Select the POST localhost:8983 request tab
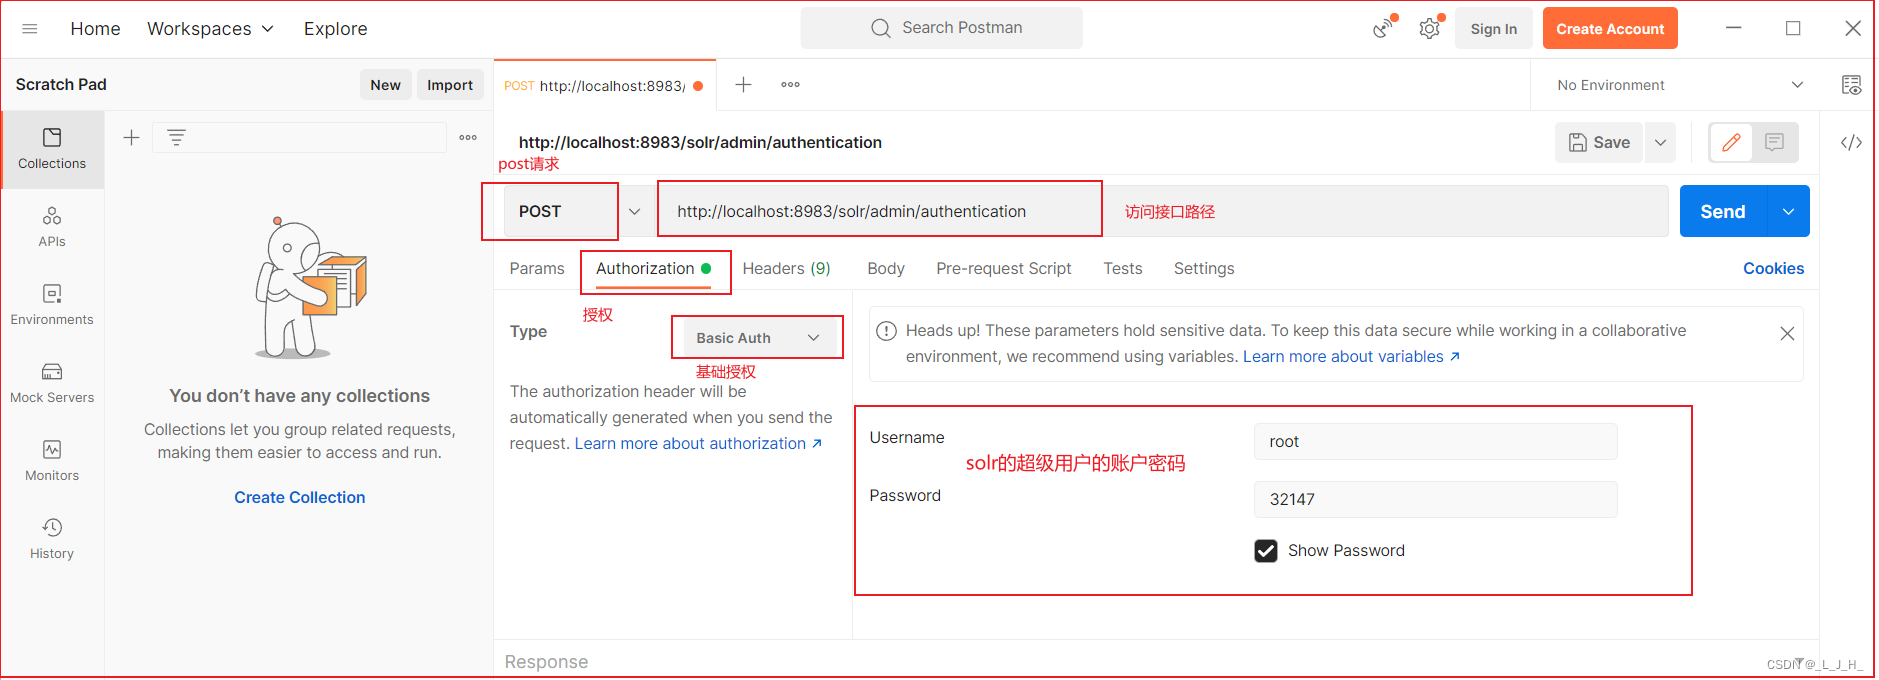1879x680 pixels. pyautogui.click(x=603, y=86)
